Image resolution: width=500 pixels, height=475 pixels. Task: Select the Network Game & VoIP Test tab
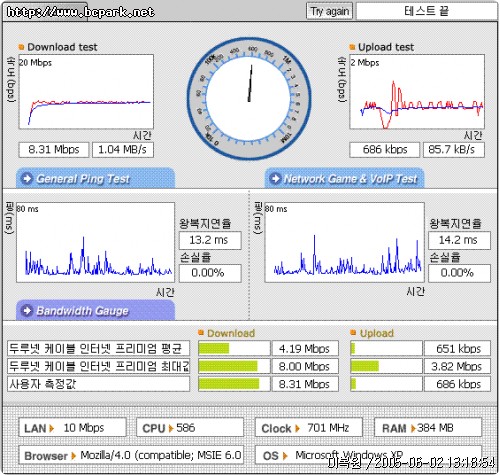coord(344,178)
